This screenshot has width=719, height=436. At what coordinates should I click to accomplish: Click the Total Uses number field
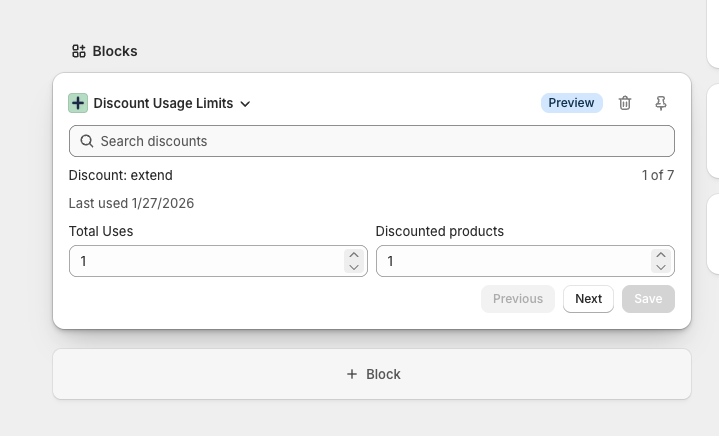click(218, 261)
